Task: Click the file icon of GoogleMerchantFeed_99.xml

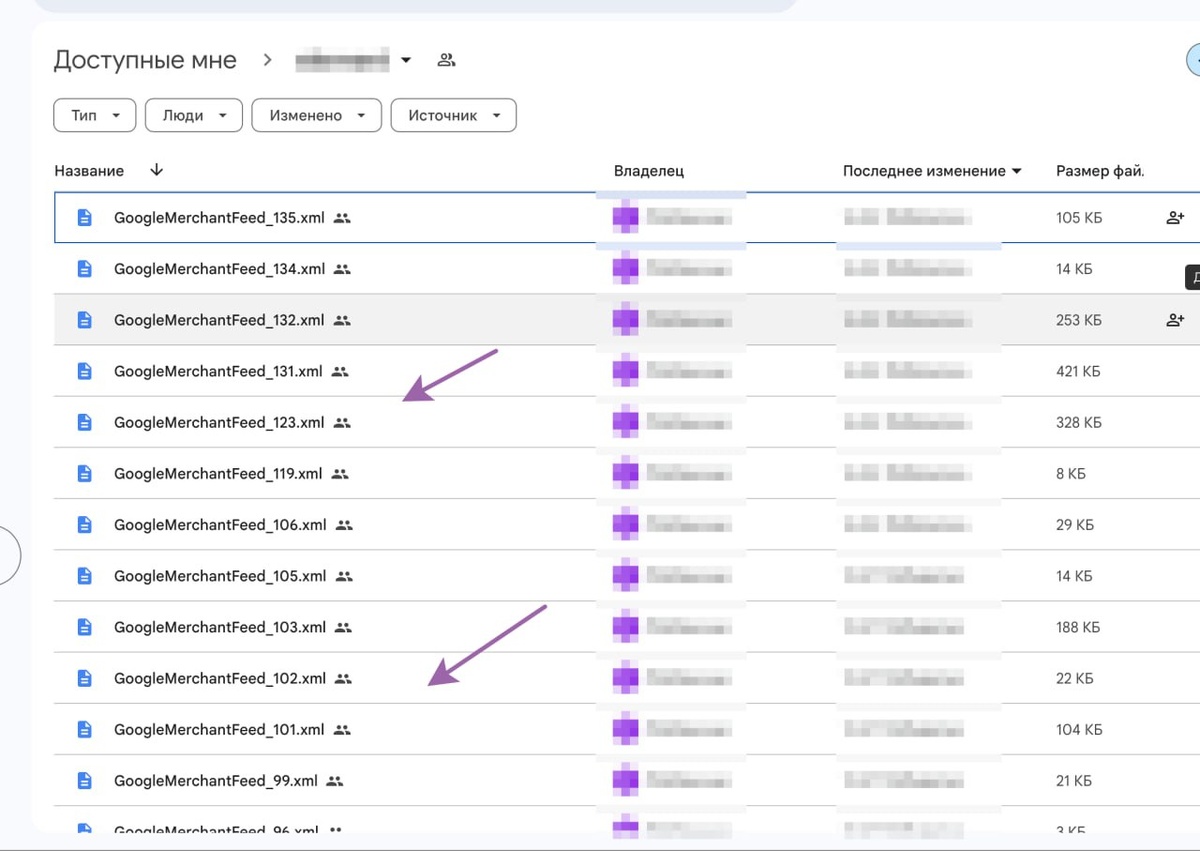Action: [x=85, y=780]
